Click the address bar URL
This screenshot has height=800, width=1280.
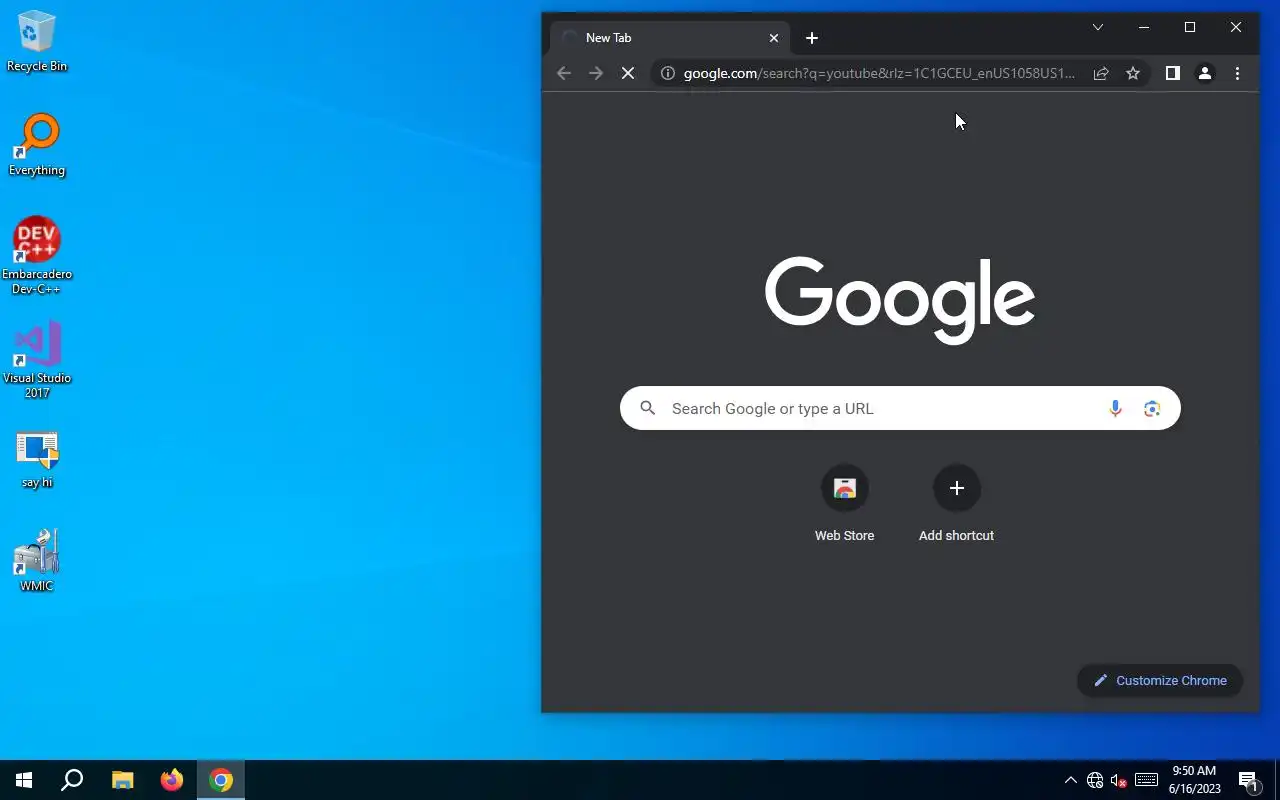point(879,73)
